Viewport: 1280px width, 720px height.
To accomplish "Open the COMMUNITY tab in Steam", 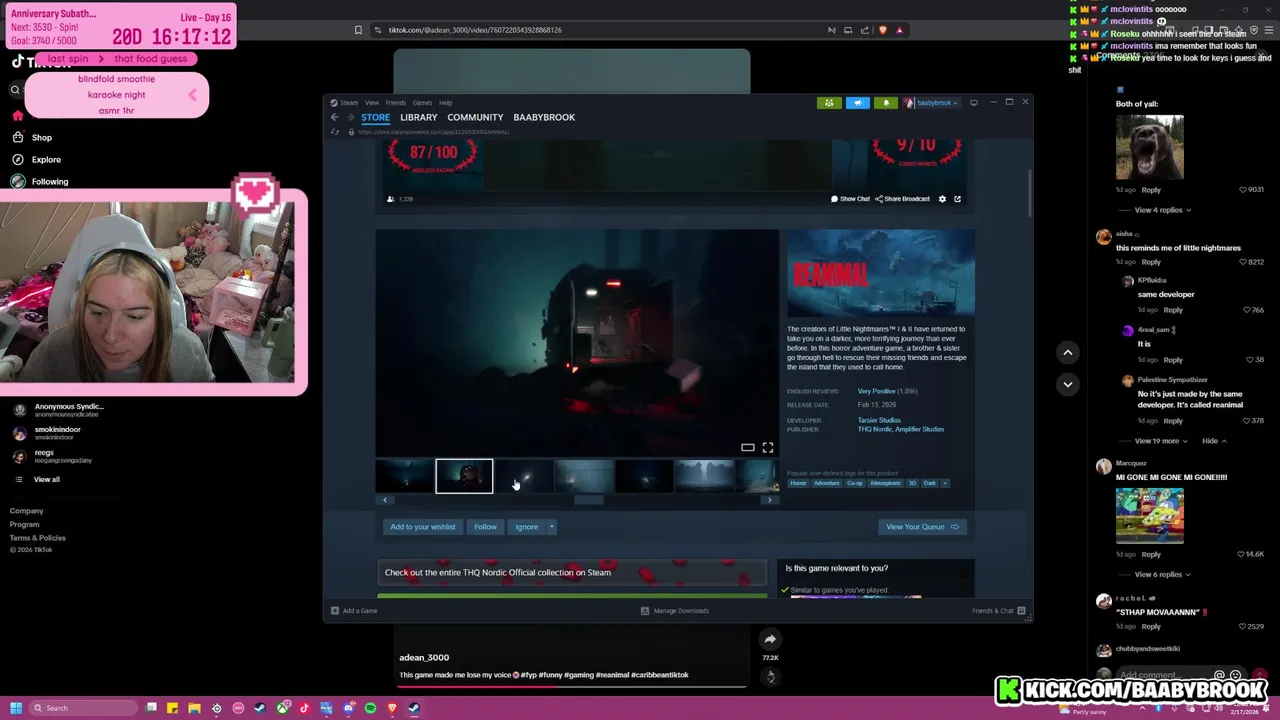I will (x=475, y=117).
